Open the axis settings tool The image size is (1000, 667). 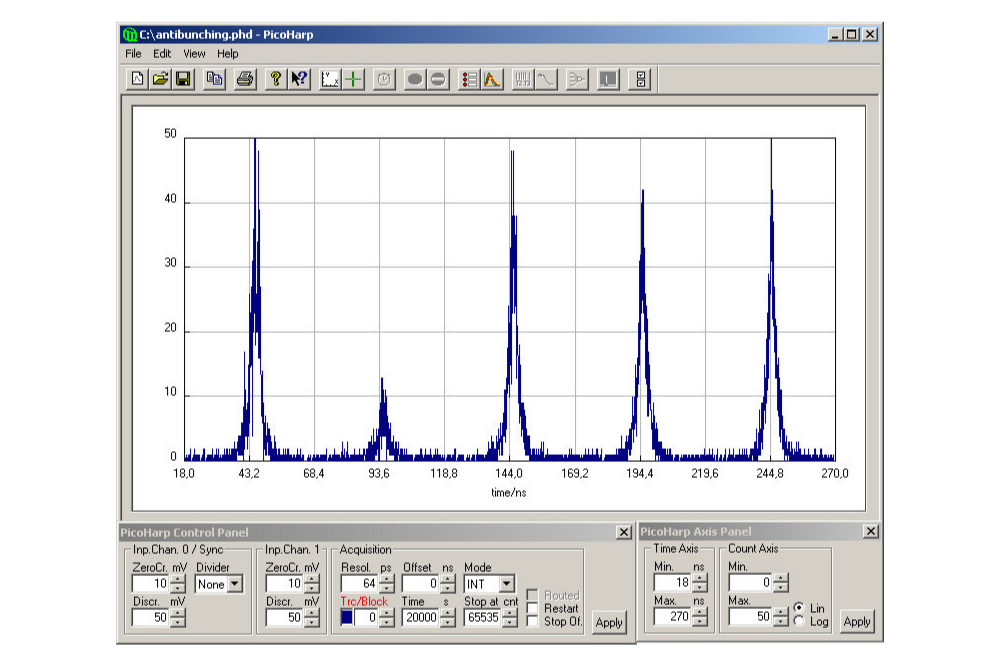pos(330,80)
